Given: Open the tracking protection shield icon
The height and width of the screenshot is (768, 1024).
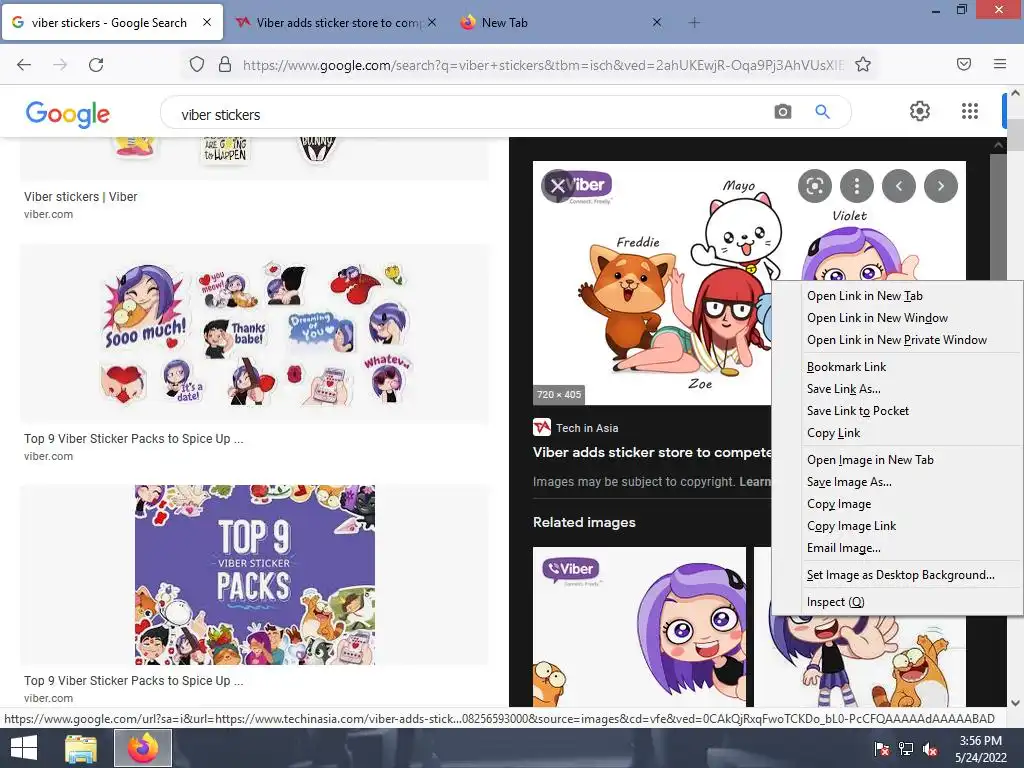Looking at the screenshot, I should click(197, 64).
